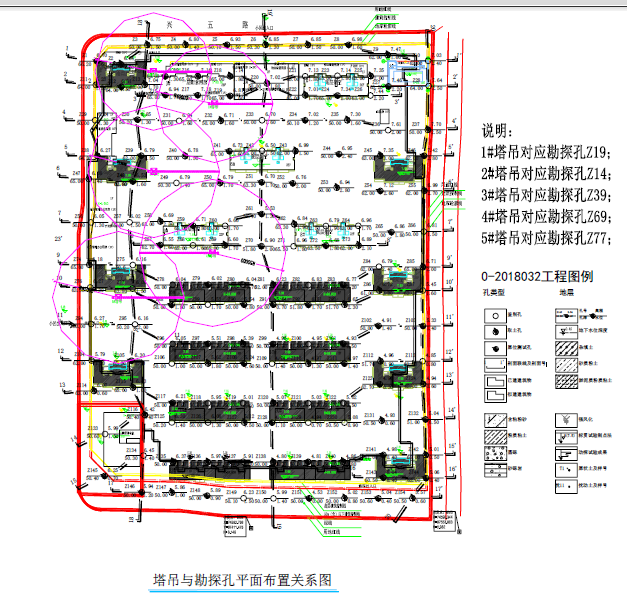Click the round gravel pattern legend swatch
This screenshot has width=627, height=594.
click(495, 453)
